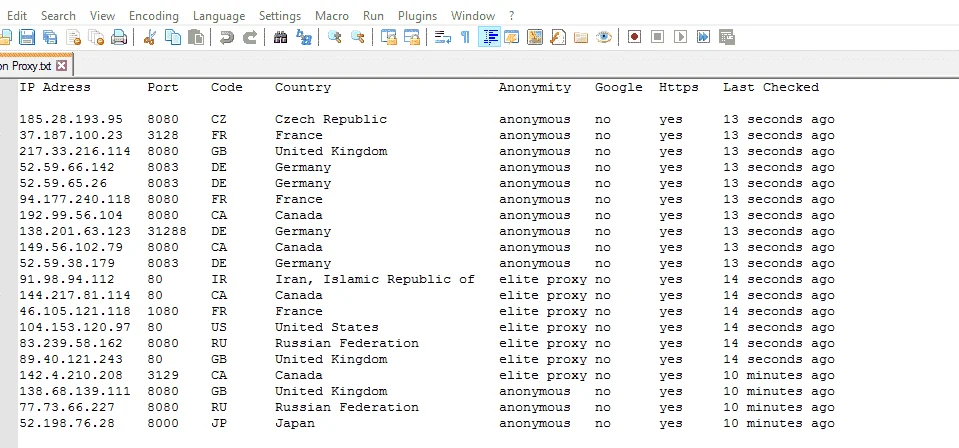This screenshot has width=959, height=448.
Task: Run macro multiple times icon
Action: [703, 37]
